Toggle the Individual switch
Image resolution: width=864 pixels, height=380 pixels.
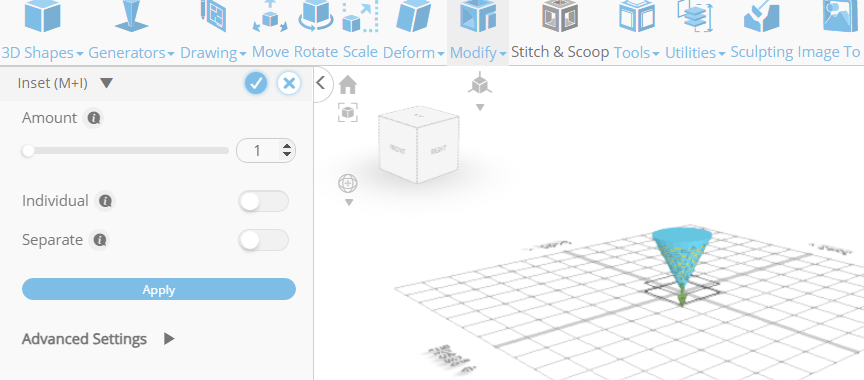263,201
